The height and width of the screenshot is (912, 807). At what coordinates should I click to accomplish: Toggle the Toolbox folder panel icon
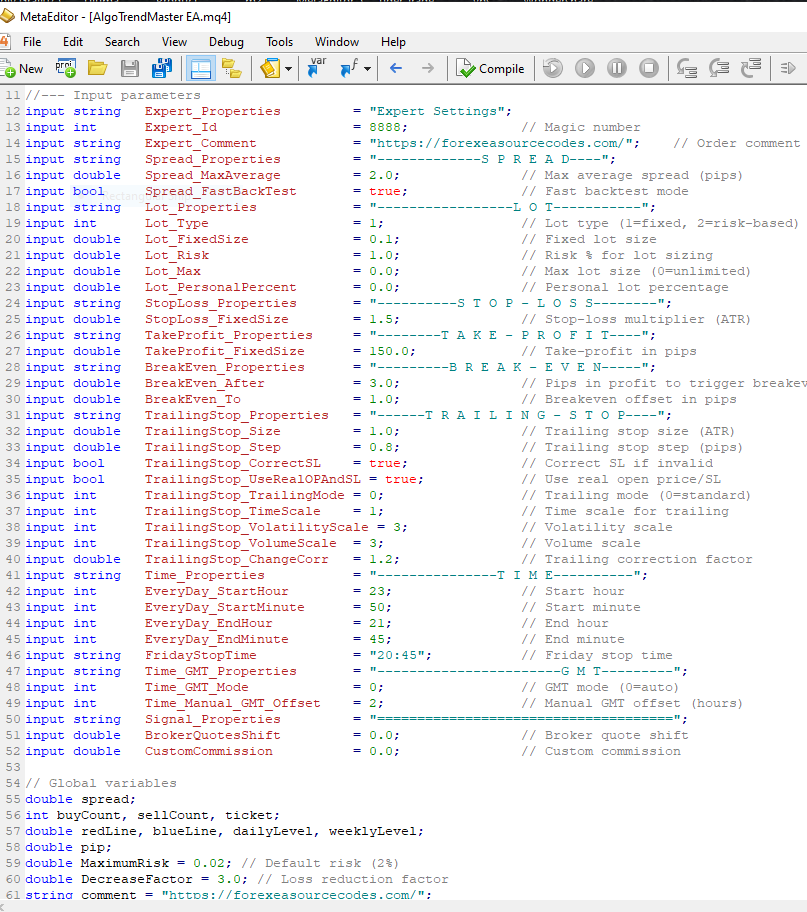232,69
